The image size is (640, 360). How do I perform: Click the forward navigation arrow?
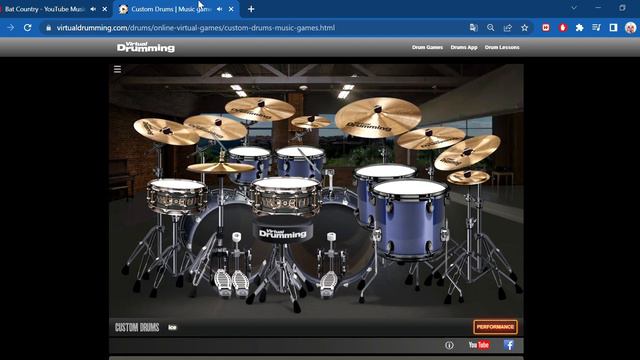(x=10, y=28)
